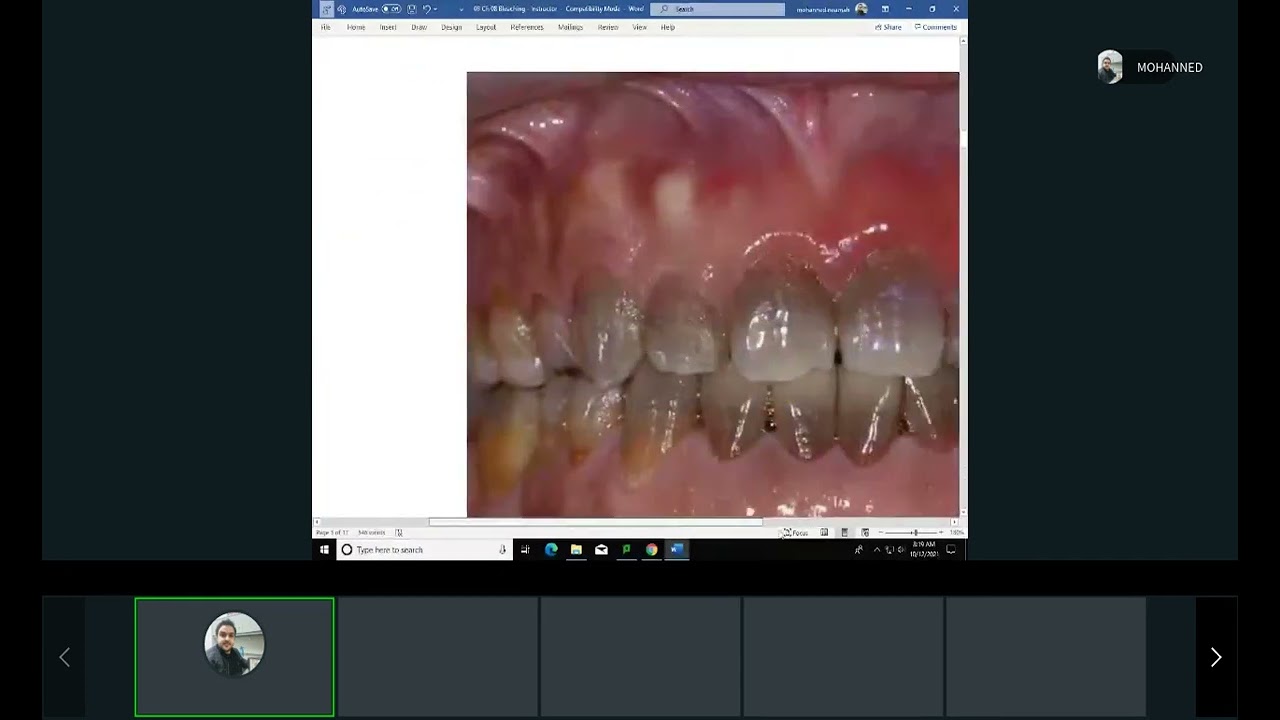Switch to Read Mode view icon
The height and width of the screenshot is (720, 1280).
tap(824, 532)
